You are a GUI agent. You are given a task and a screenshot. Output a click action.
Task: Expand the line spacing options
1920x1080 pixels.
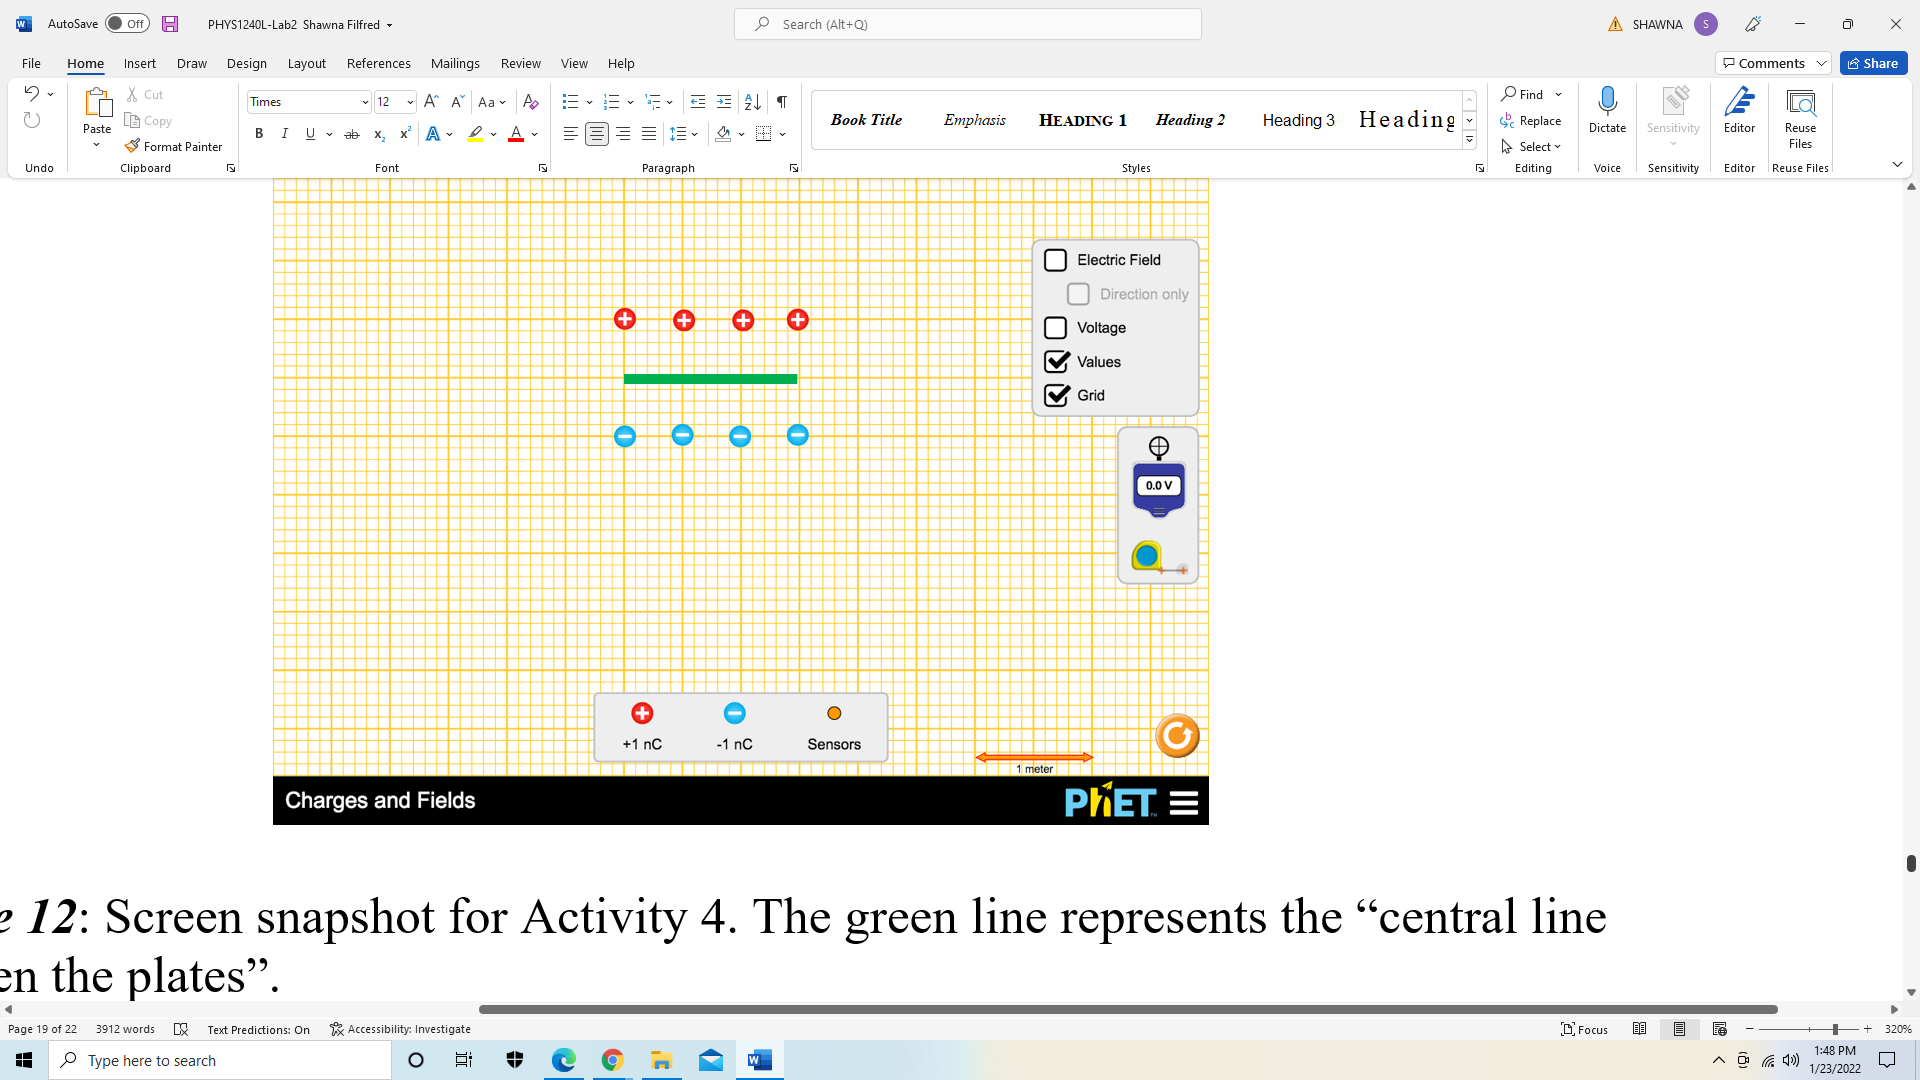[x=695, y=133]
